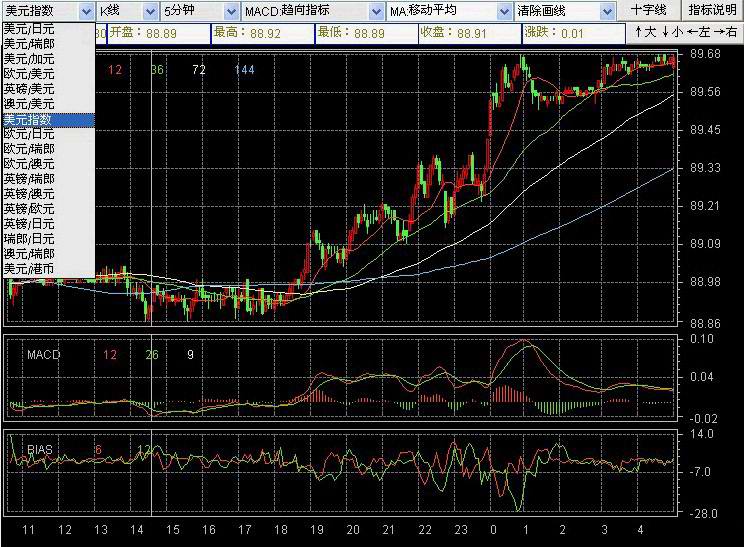Shift chart left with ←左 button
Screen dimensions: 744x547
point(698,32)
